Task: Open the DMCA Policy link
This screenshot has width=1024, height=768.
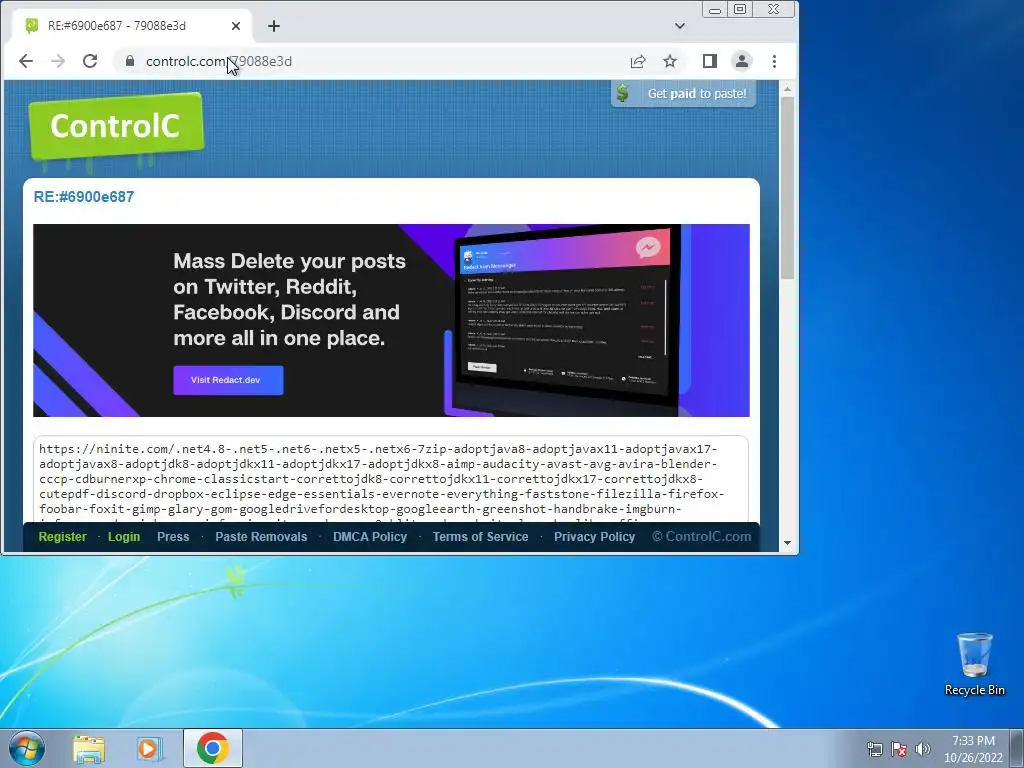Action: (x=370, y=537)
